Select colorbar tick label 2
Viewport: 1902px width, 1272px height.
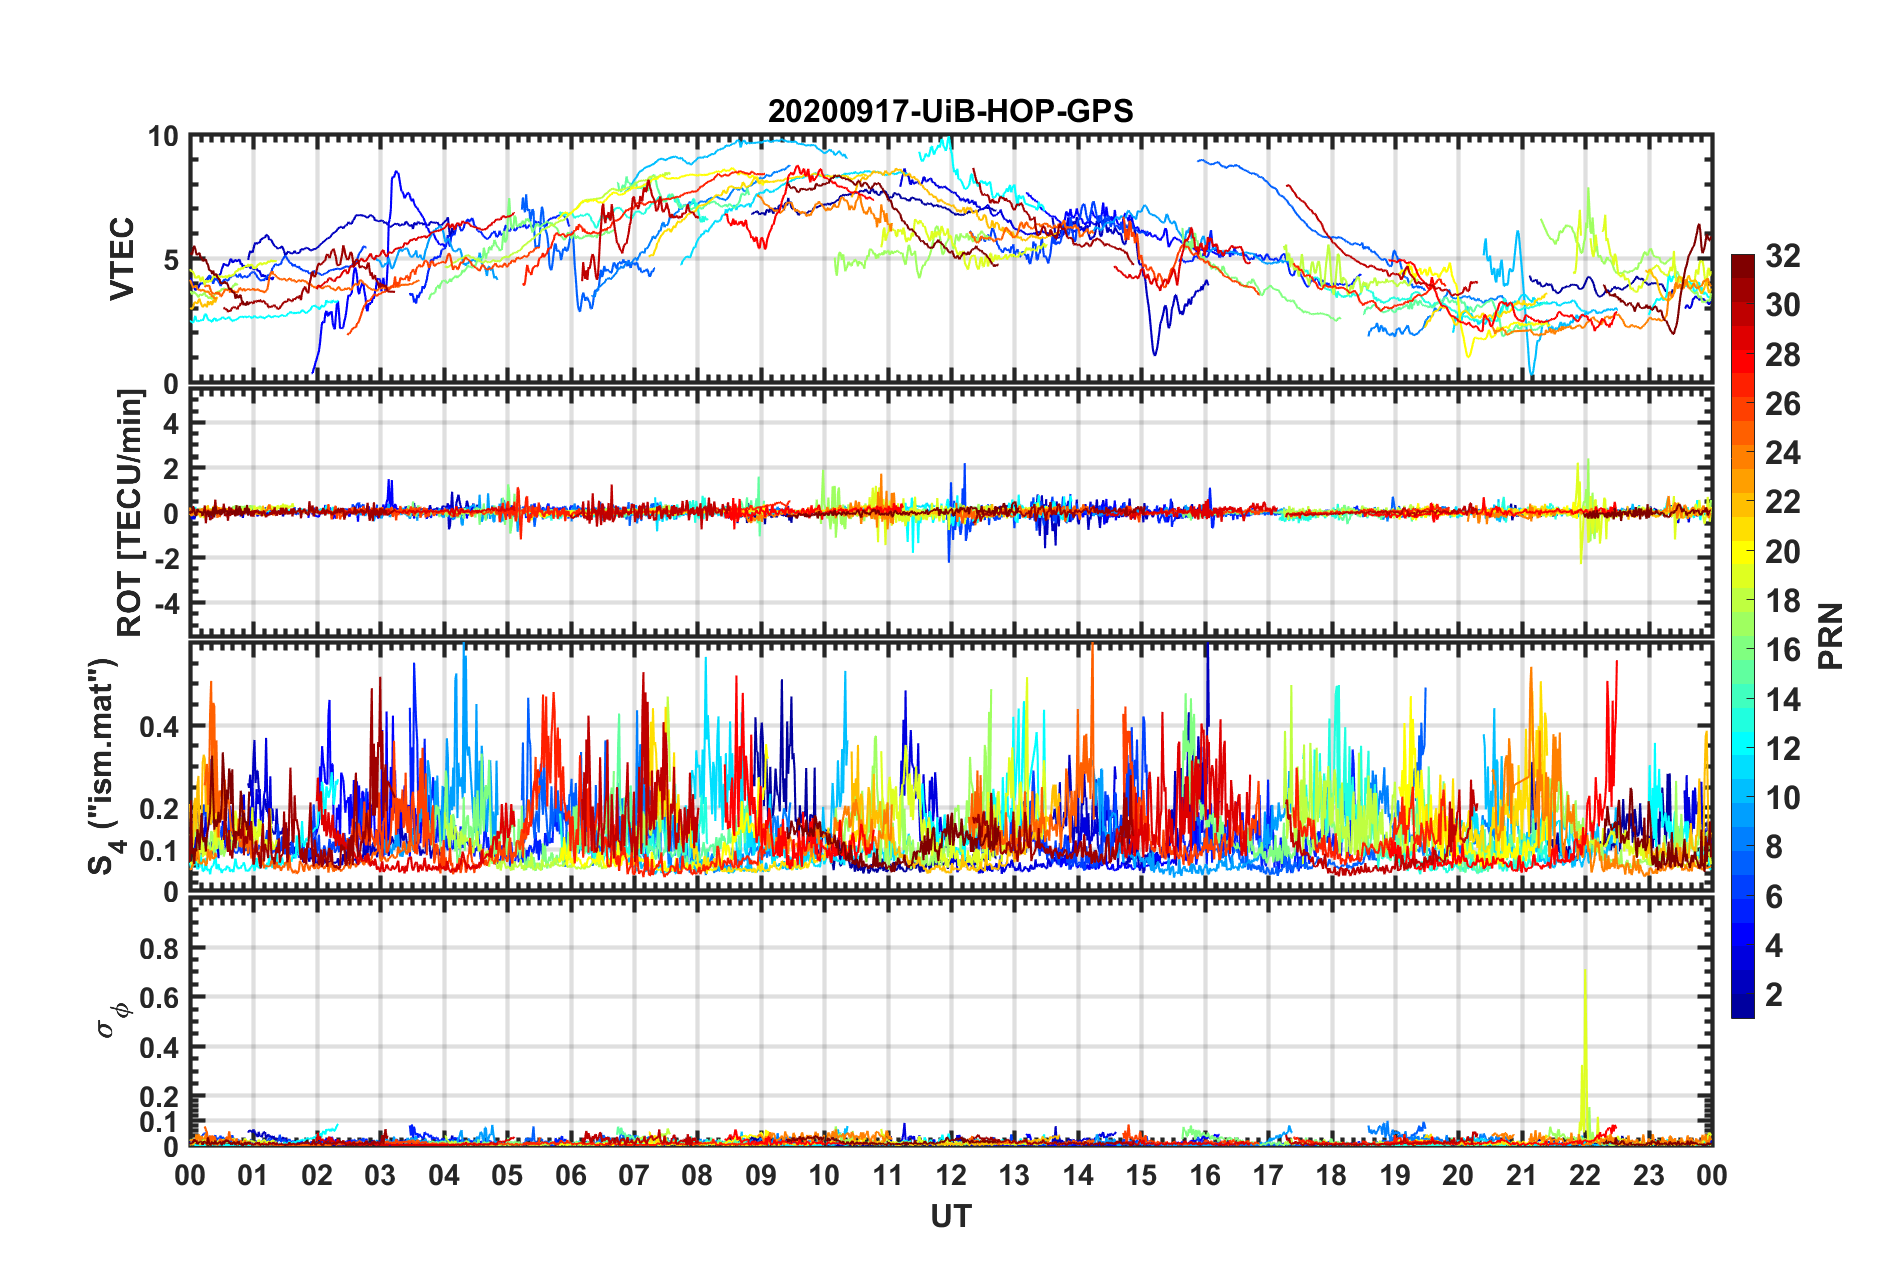(x=1774, y=995)
